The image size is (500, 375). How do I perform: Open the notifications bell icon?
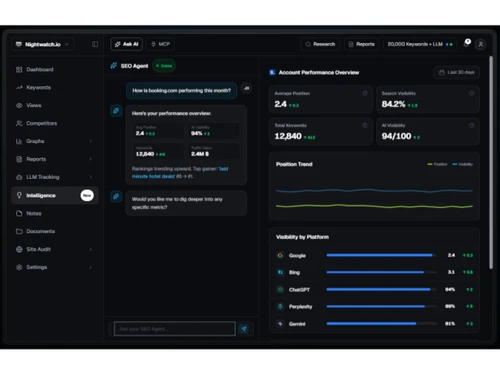(x=467, y=44)
